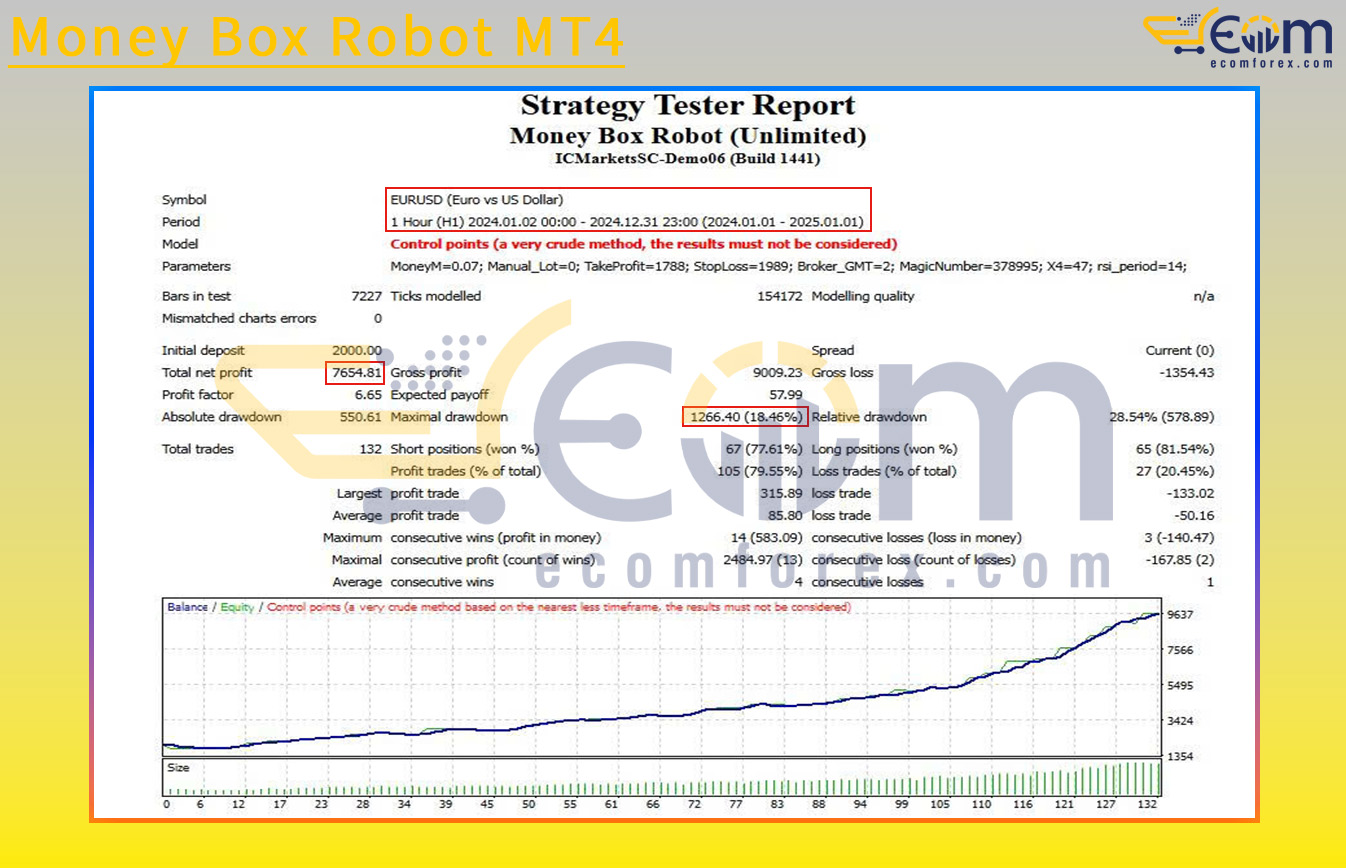The image size is (1346, 868).
Task: Click the Symbol row label
Action: [184, 200]
